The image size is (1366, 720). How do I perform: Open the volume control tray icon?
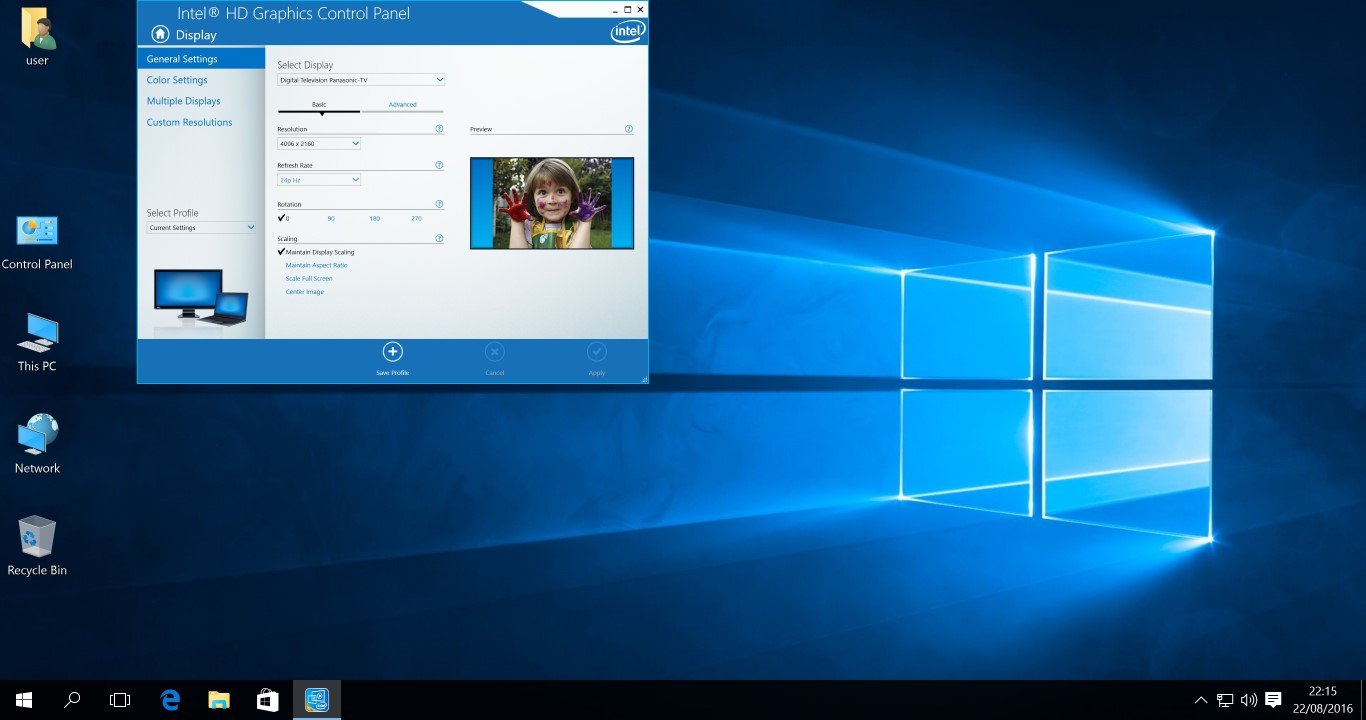pos(1249,700)
